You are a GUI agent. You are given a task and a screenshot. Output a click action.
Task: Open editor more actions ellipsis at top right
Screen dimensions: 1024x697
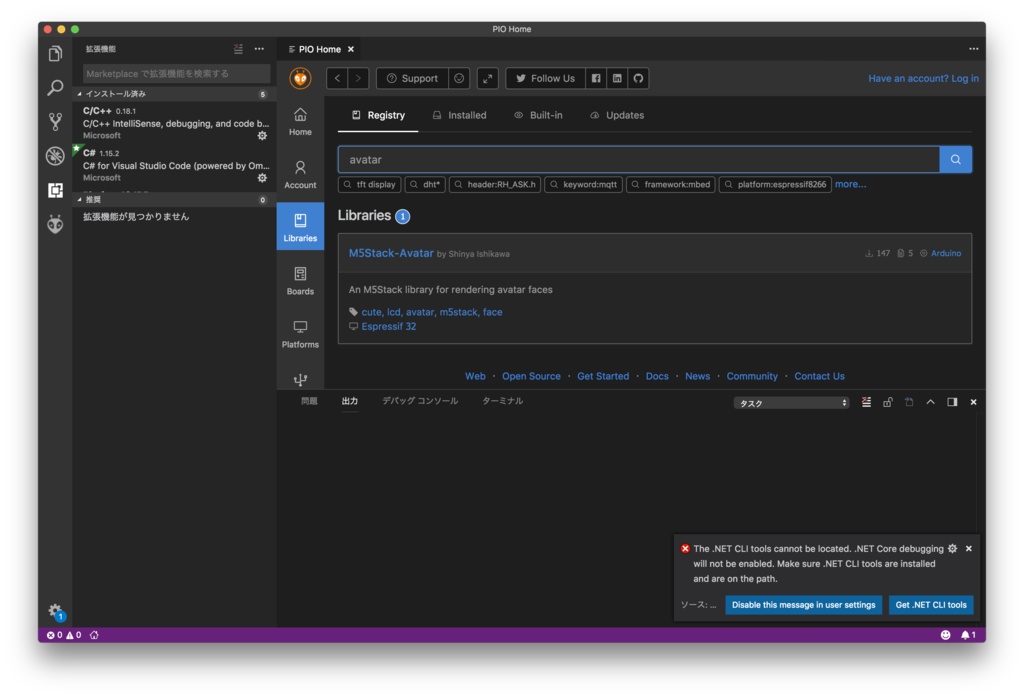pyautogui.click(x=974, y=49)
